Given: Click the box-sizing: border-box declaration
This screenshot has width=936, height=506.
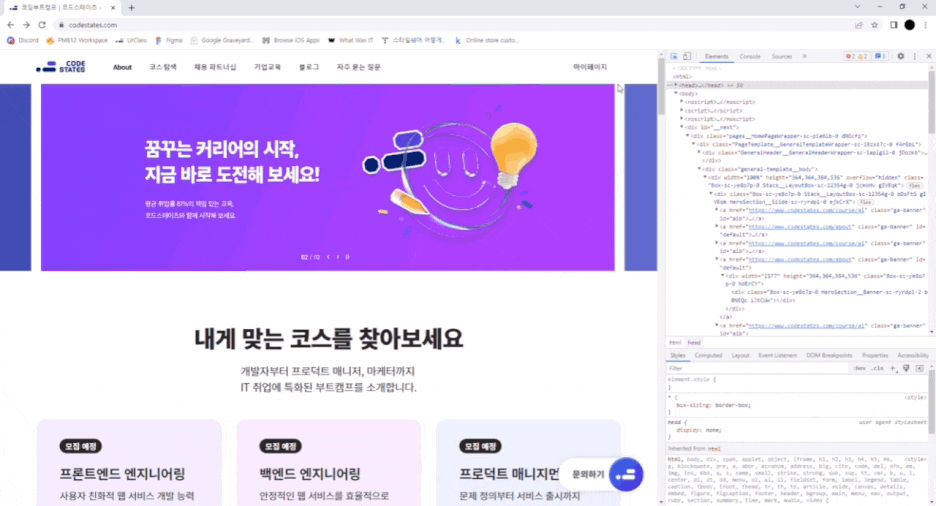Looking at the screenshot, I should point(713,405).
